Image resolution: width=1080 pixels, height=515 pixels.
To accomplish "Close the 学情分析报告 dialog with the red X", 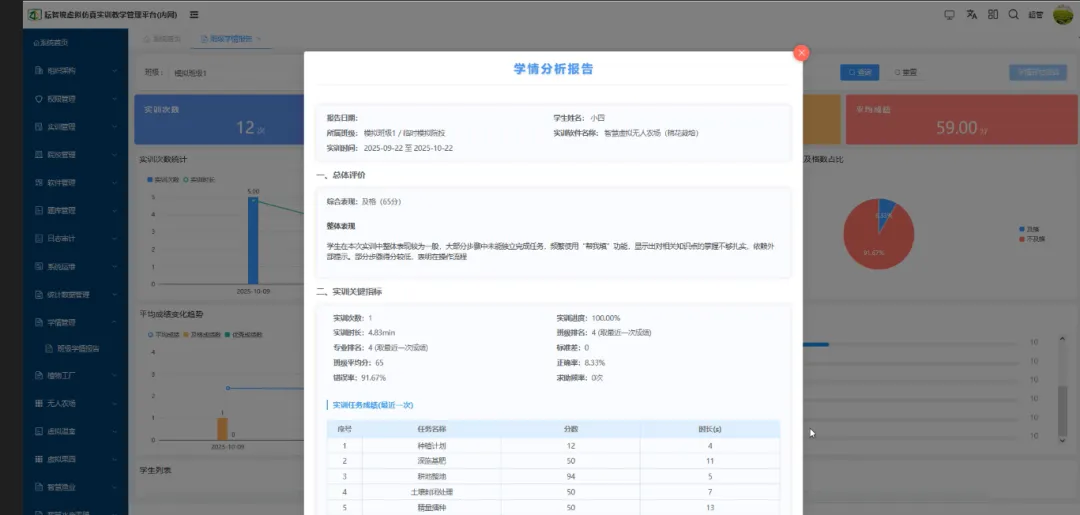I will point(800,53).
